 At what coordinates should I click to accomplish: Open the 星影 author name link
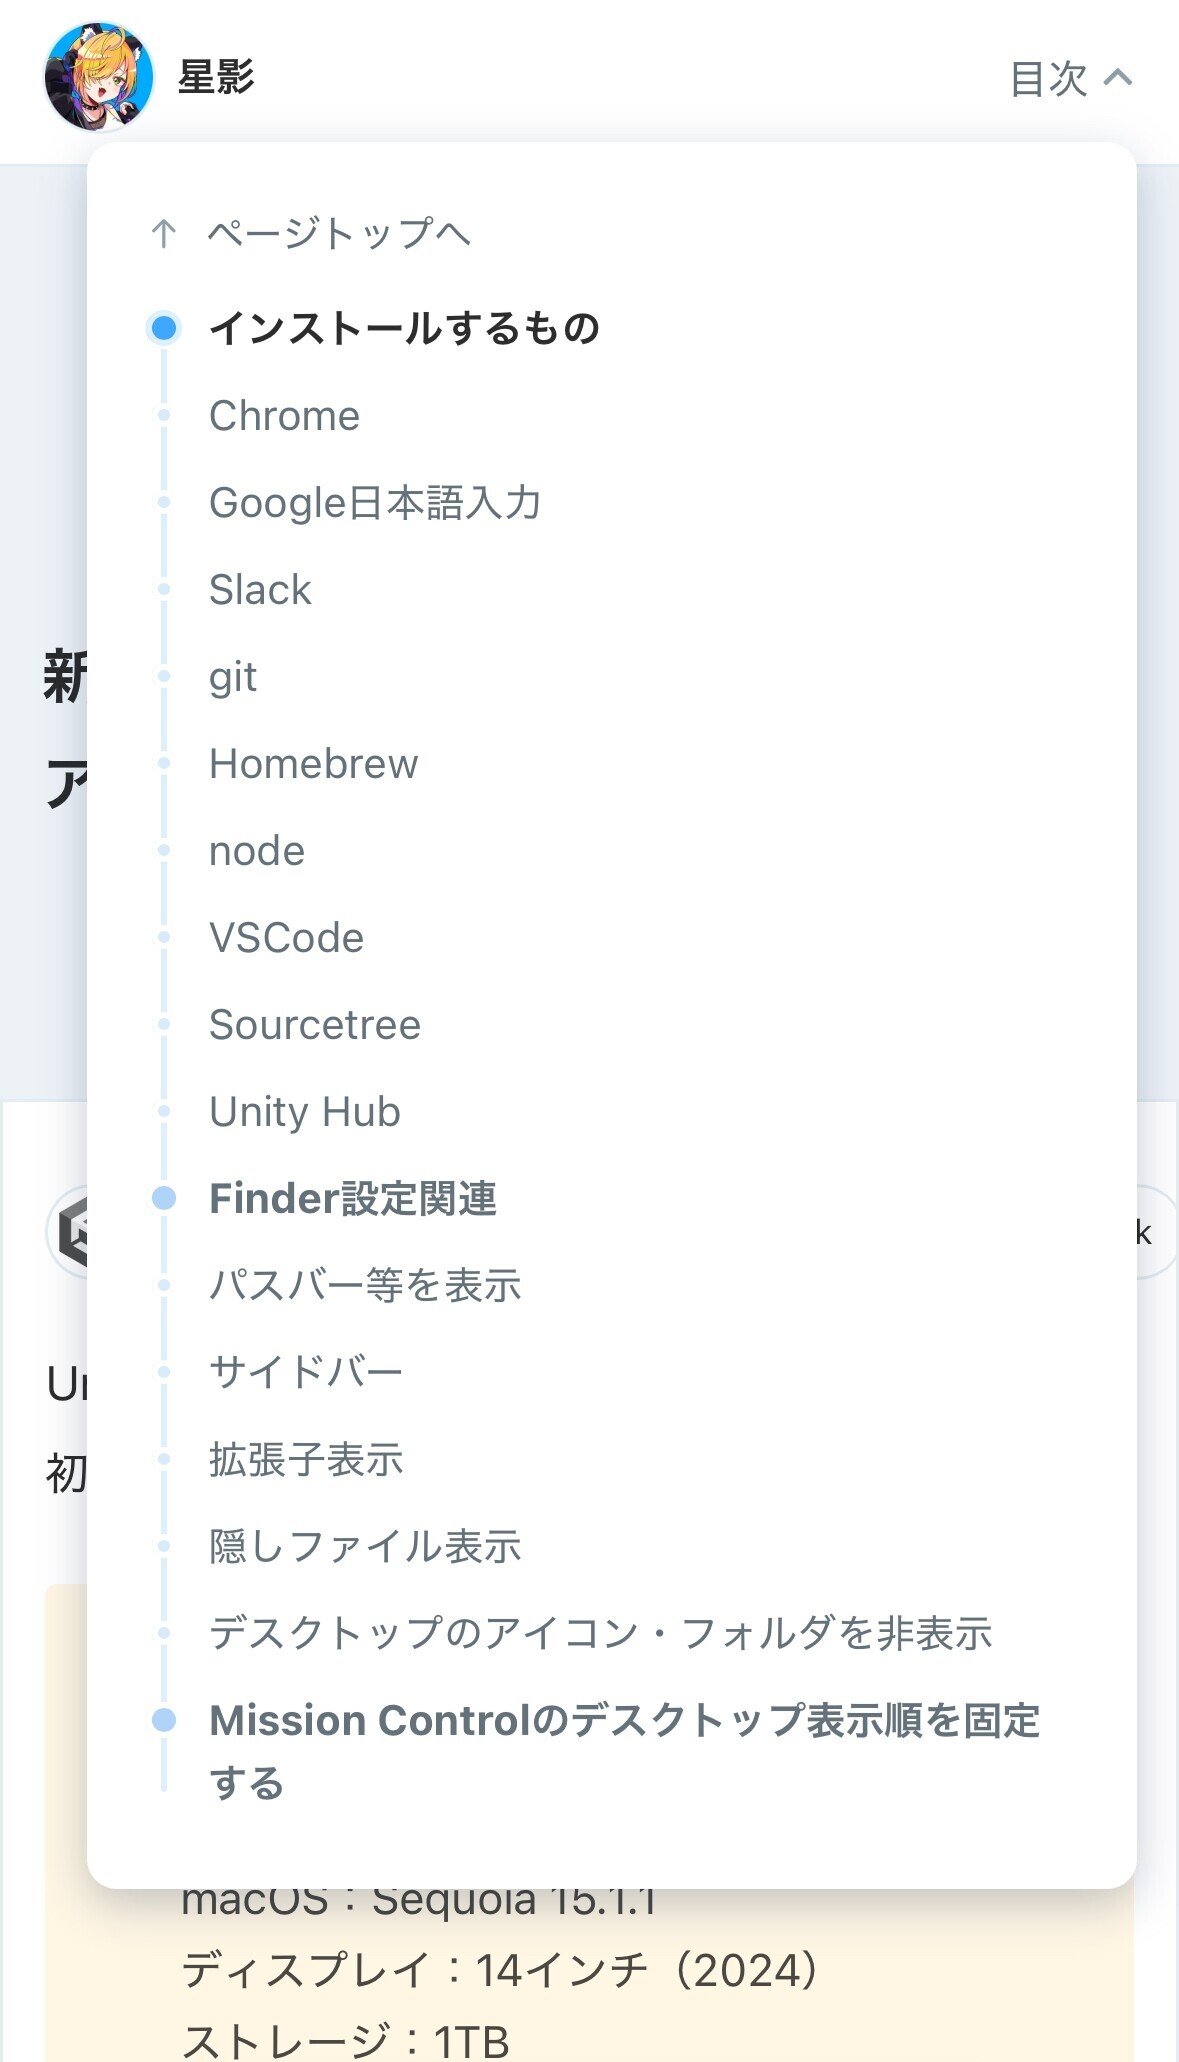216,77
